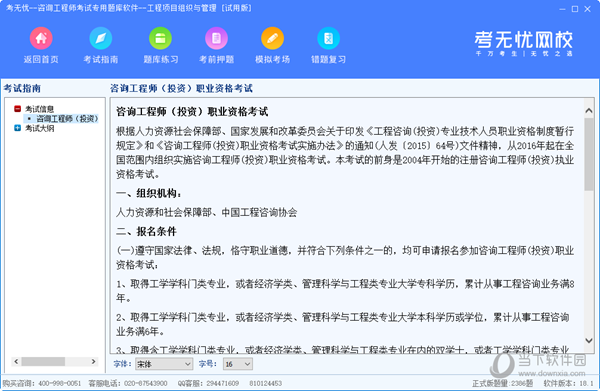This screenshot has height=391, width=600.
Task: Click the 一、组织机构 heading text
Action: click(149, 193)
